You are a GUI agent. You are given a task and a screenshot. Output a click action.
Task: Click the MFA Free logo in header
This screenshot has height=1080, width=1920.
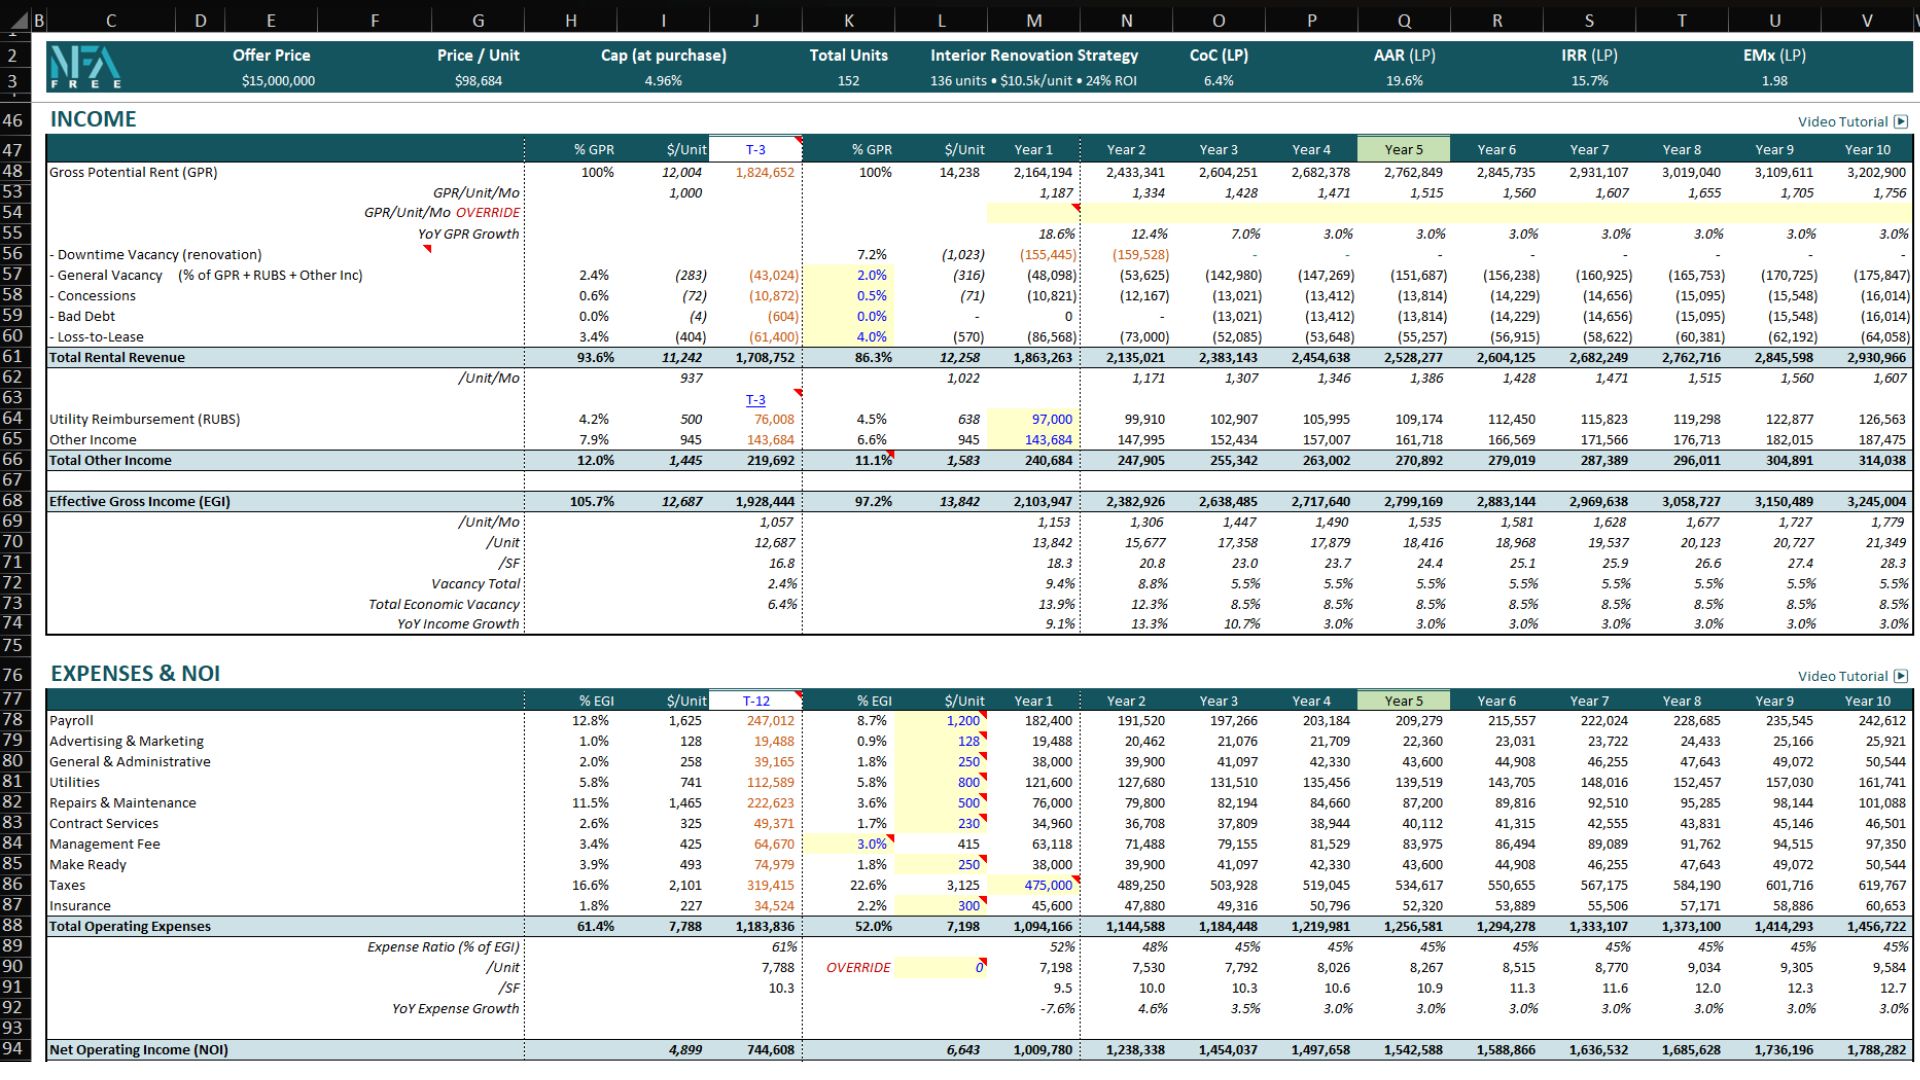86,67
